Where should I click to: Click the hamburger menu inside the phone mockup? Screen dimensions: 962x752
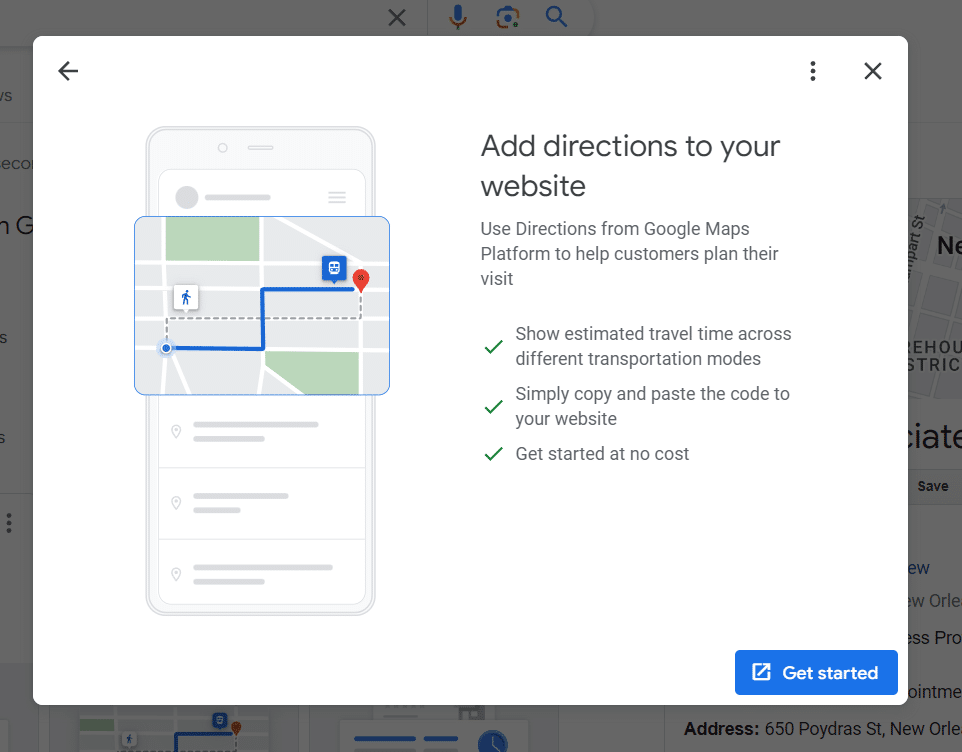(337, 198)
